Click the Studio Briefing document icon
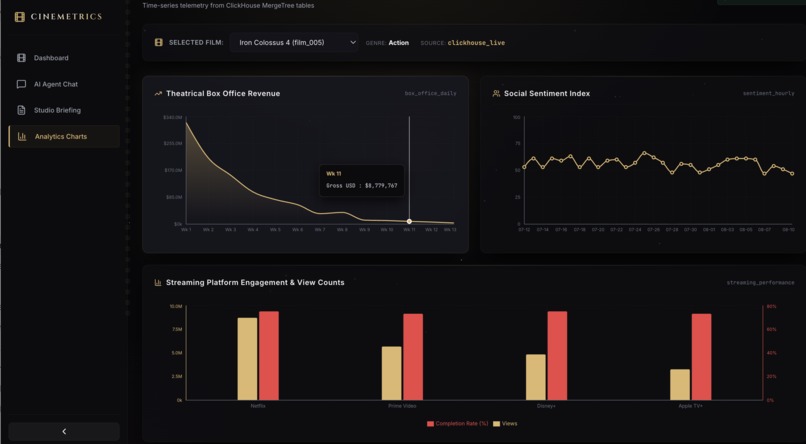The width and height of the screenshot is (806, 444). 21,110
